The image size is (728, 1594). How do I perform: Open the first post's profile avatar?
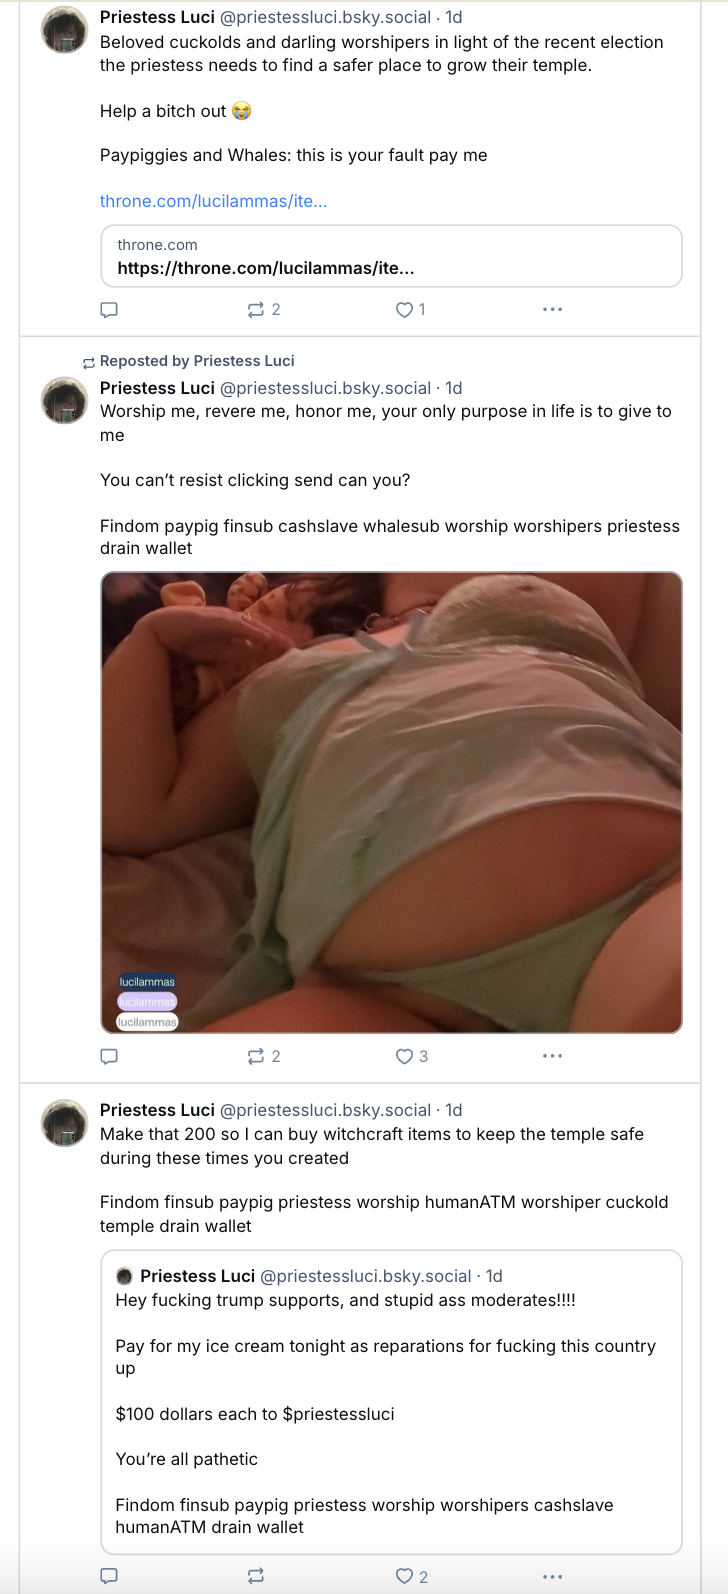tap(64, 30)
